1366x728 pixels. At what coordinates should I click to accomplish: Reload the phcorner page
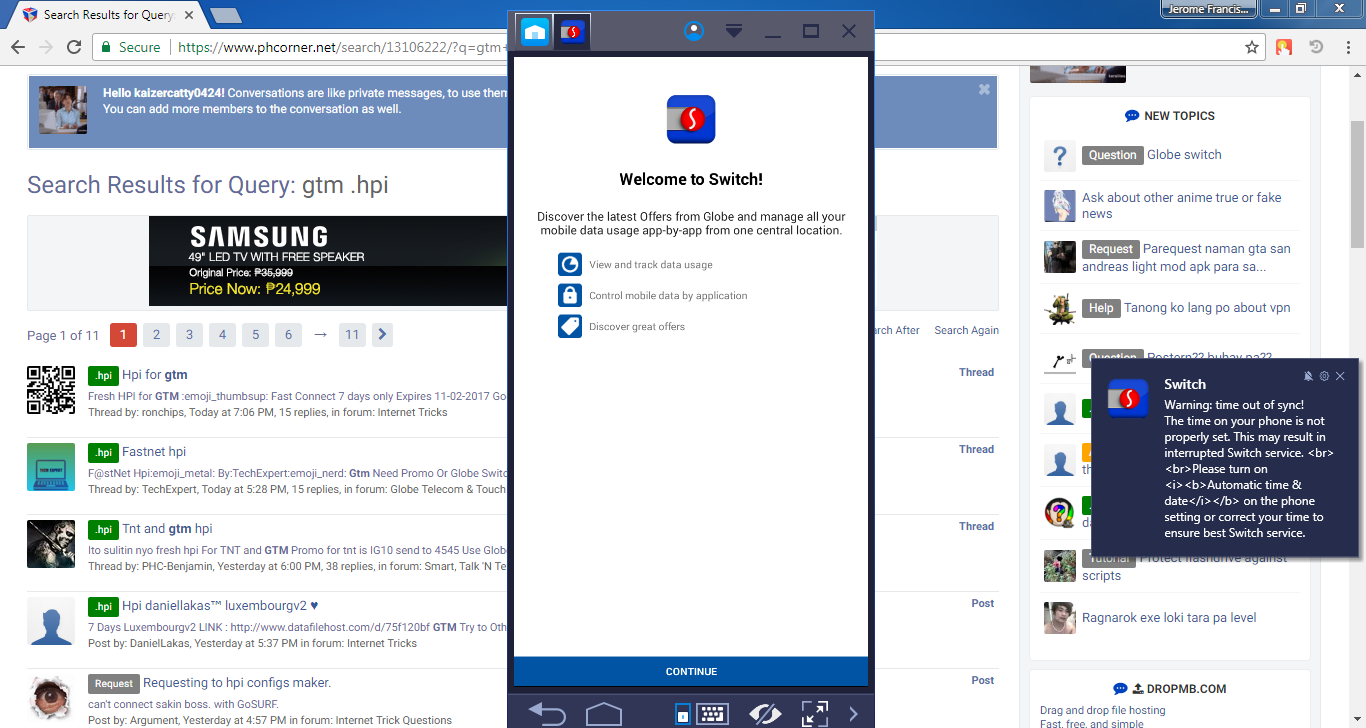point(74,47)
